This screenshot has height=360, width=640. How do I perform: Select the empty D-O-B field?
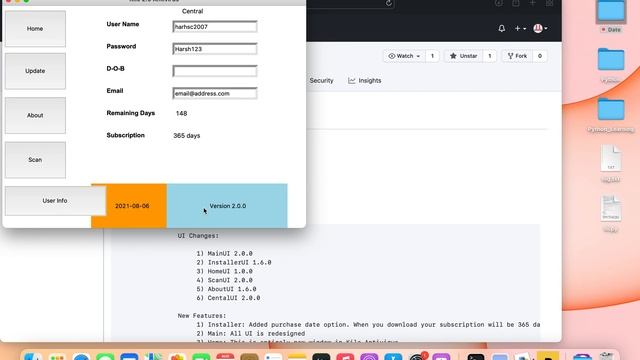215,71
